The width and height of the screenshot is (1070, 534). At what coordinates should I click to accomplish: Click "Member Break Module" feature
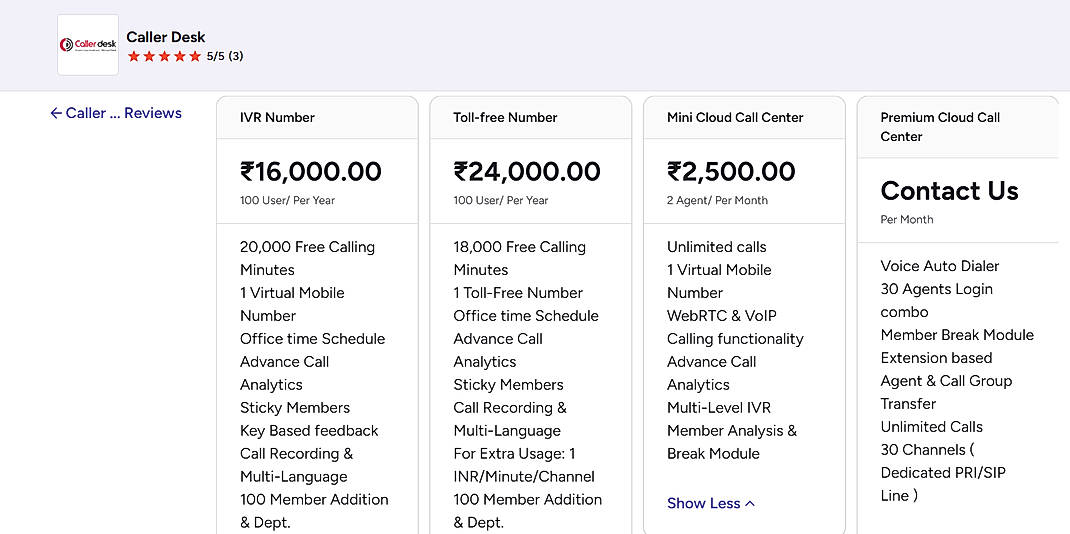pos(957,335)
